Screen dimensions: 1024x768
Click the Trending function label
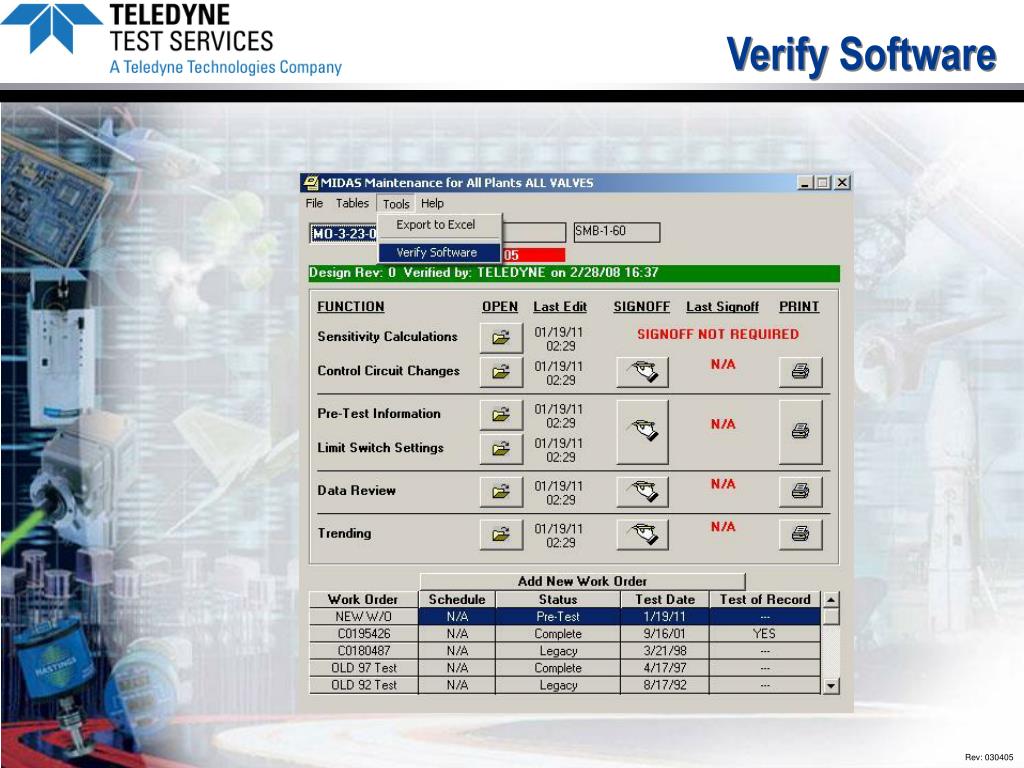tap(344, 534)
